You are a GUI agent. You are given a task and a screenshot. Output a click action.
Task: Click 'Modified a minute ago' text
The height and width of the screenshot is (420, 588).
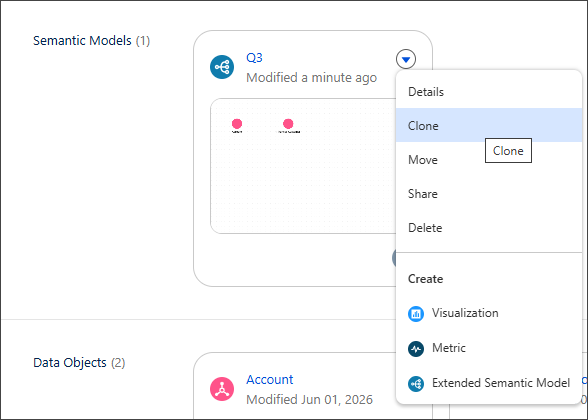point(312,78)
